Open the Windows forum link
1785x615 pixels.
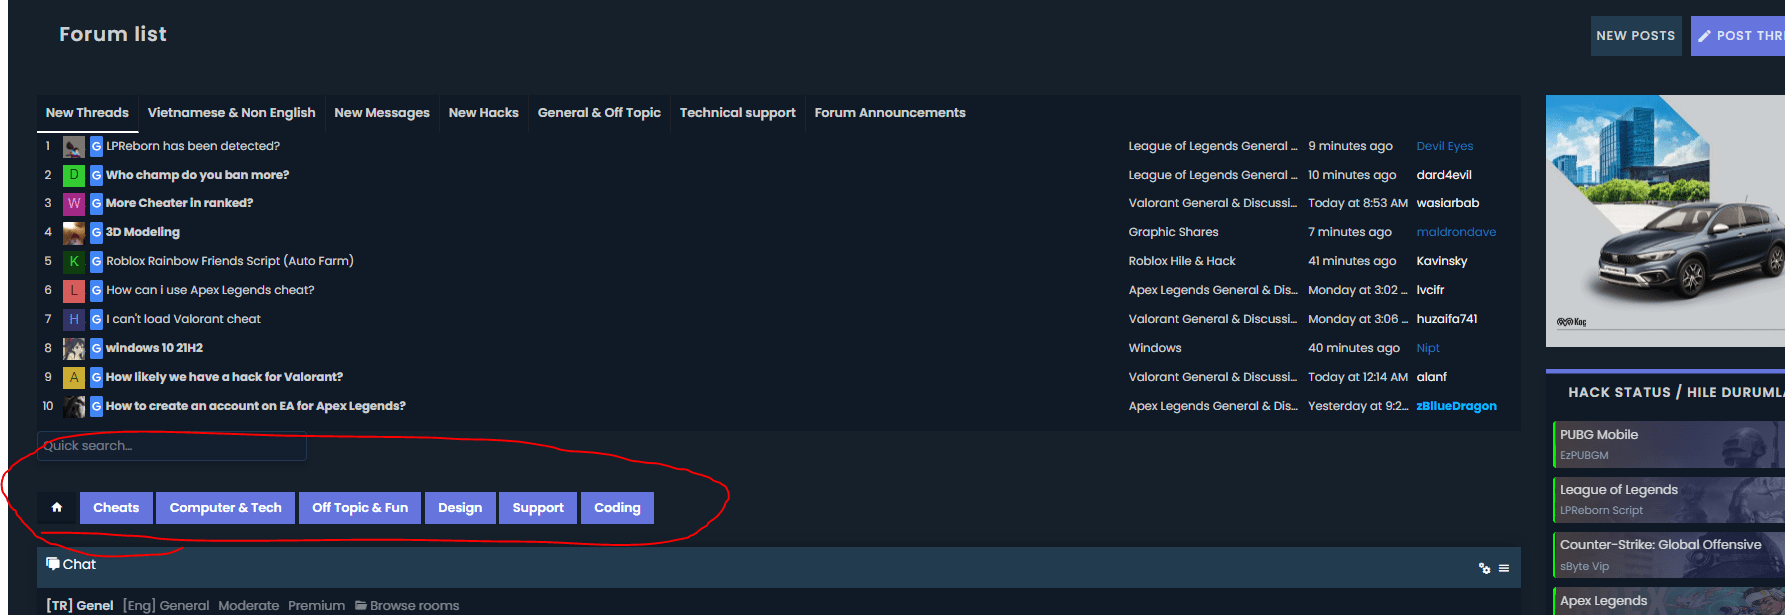tap(1155, 348)
